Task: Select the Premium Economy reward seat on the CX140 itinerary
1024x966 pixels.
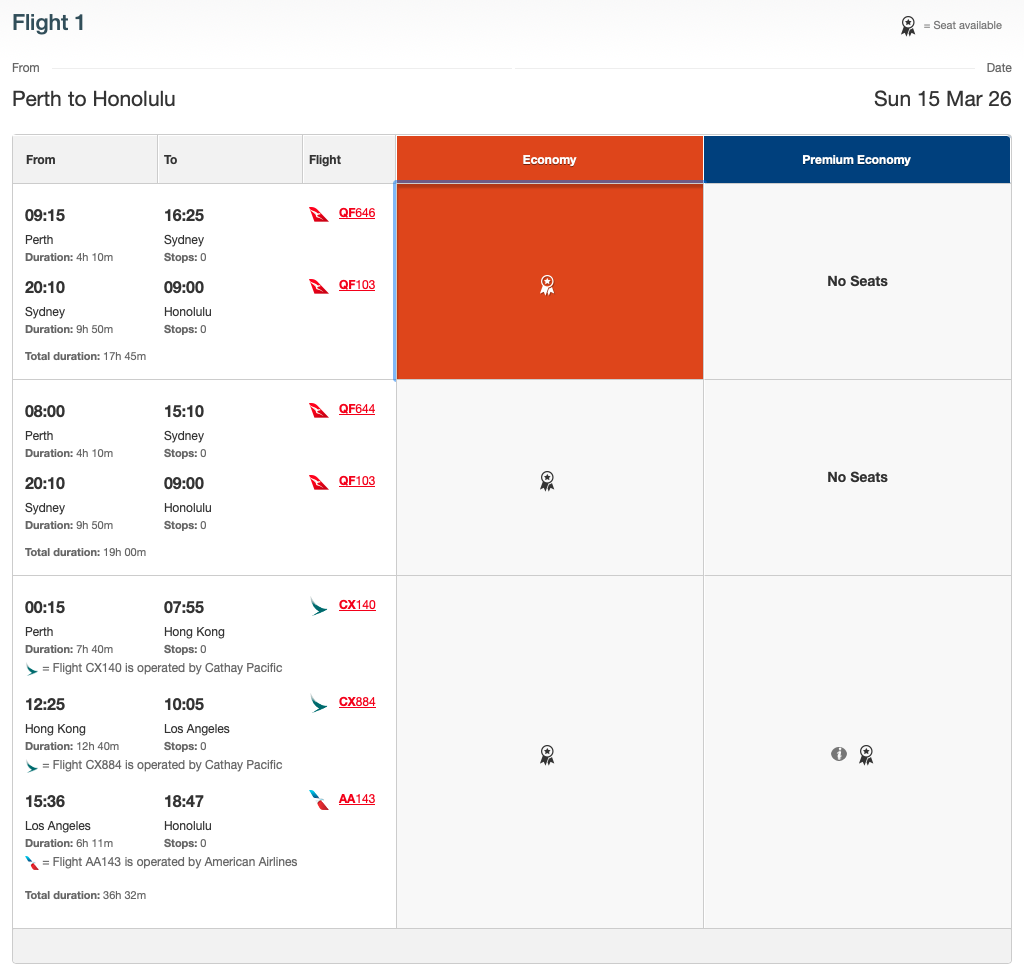Action: (866, 754)
